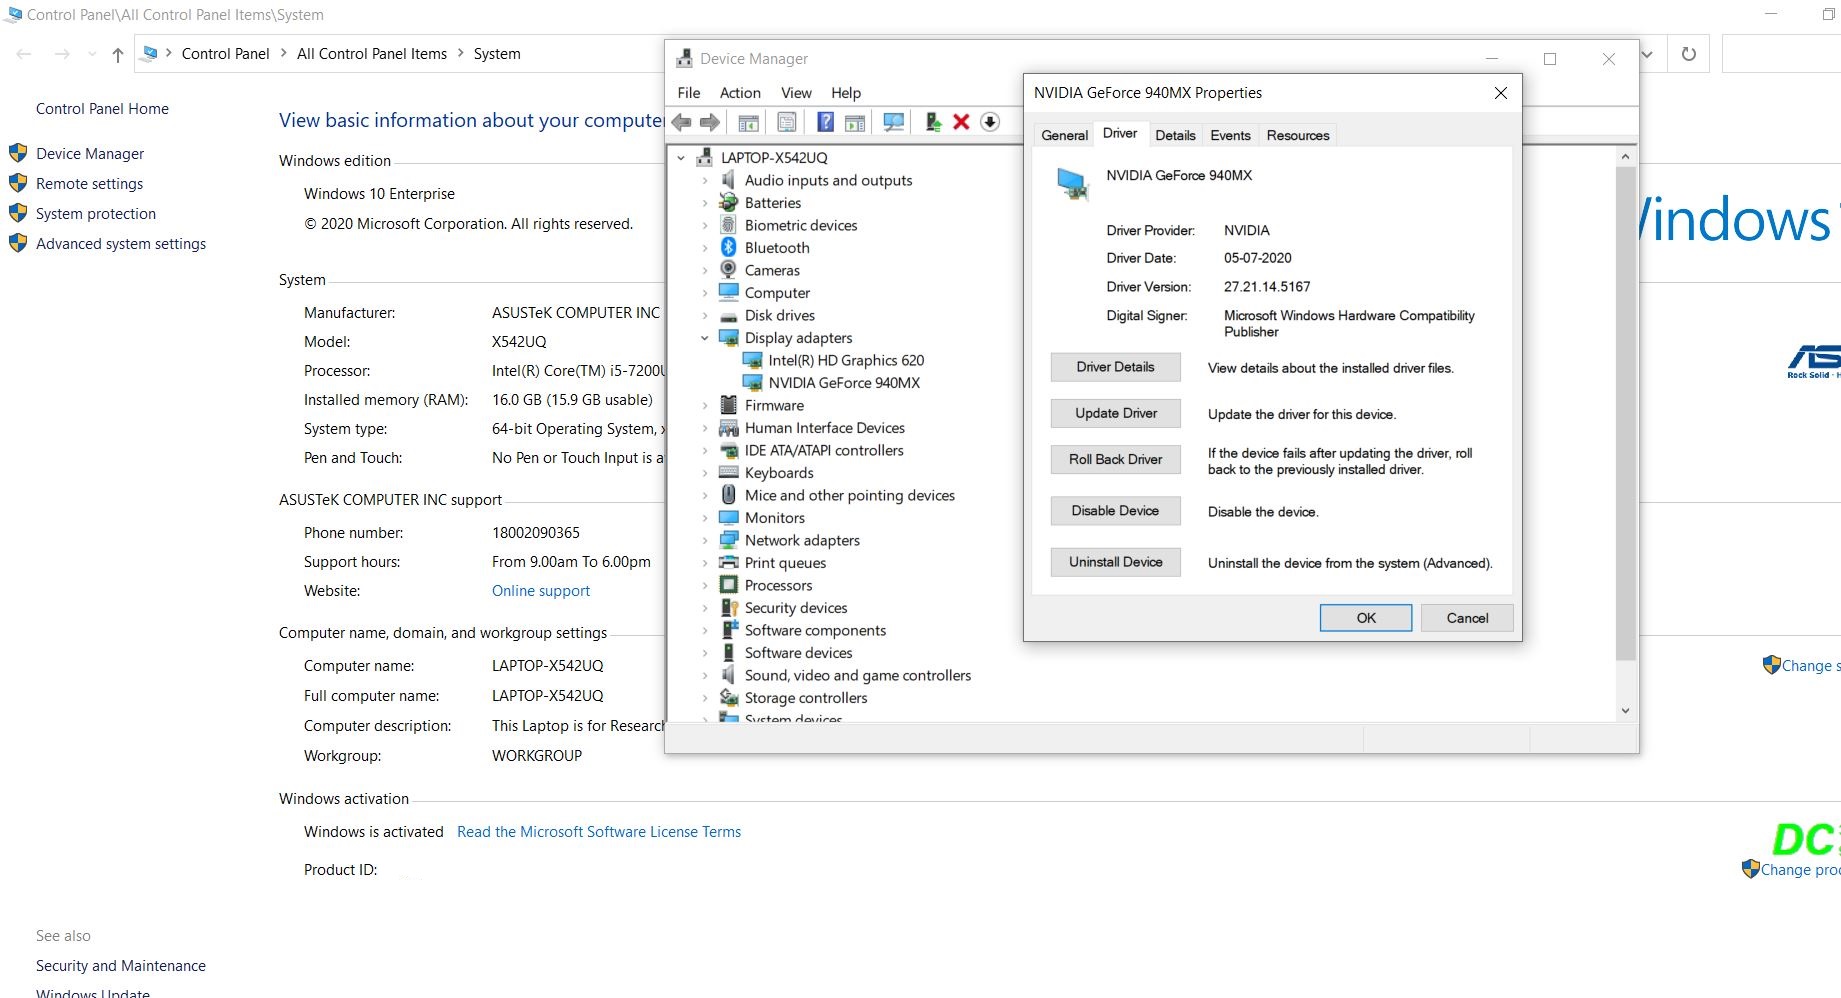Open the View menu in Device Manager
This screenshot has height=998, width=1841.
[x=796, y=93]
